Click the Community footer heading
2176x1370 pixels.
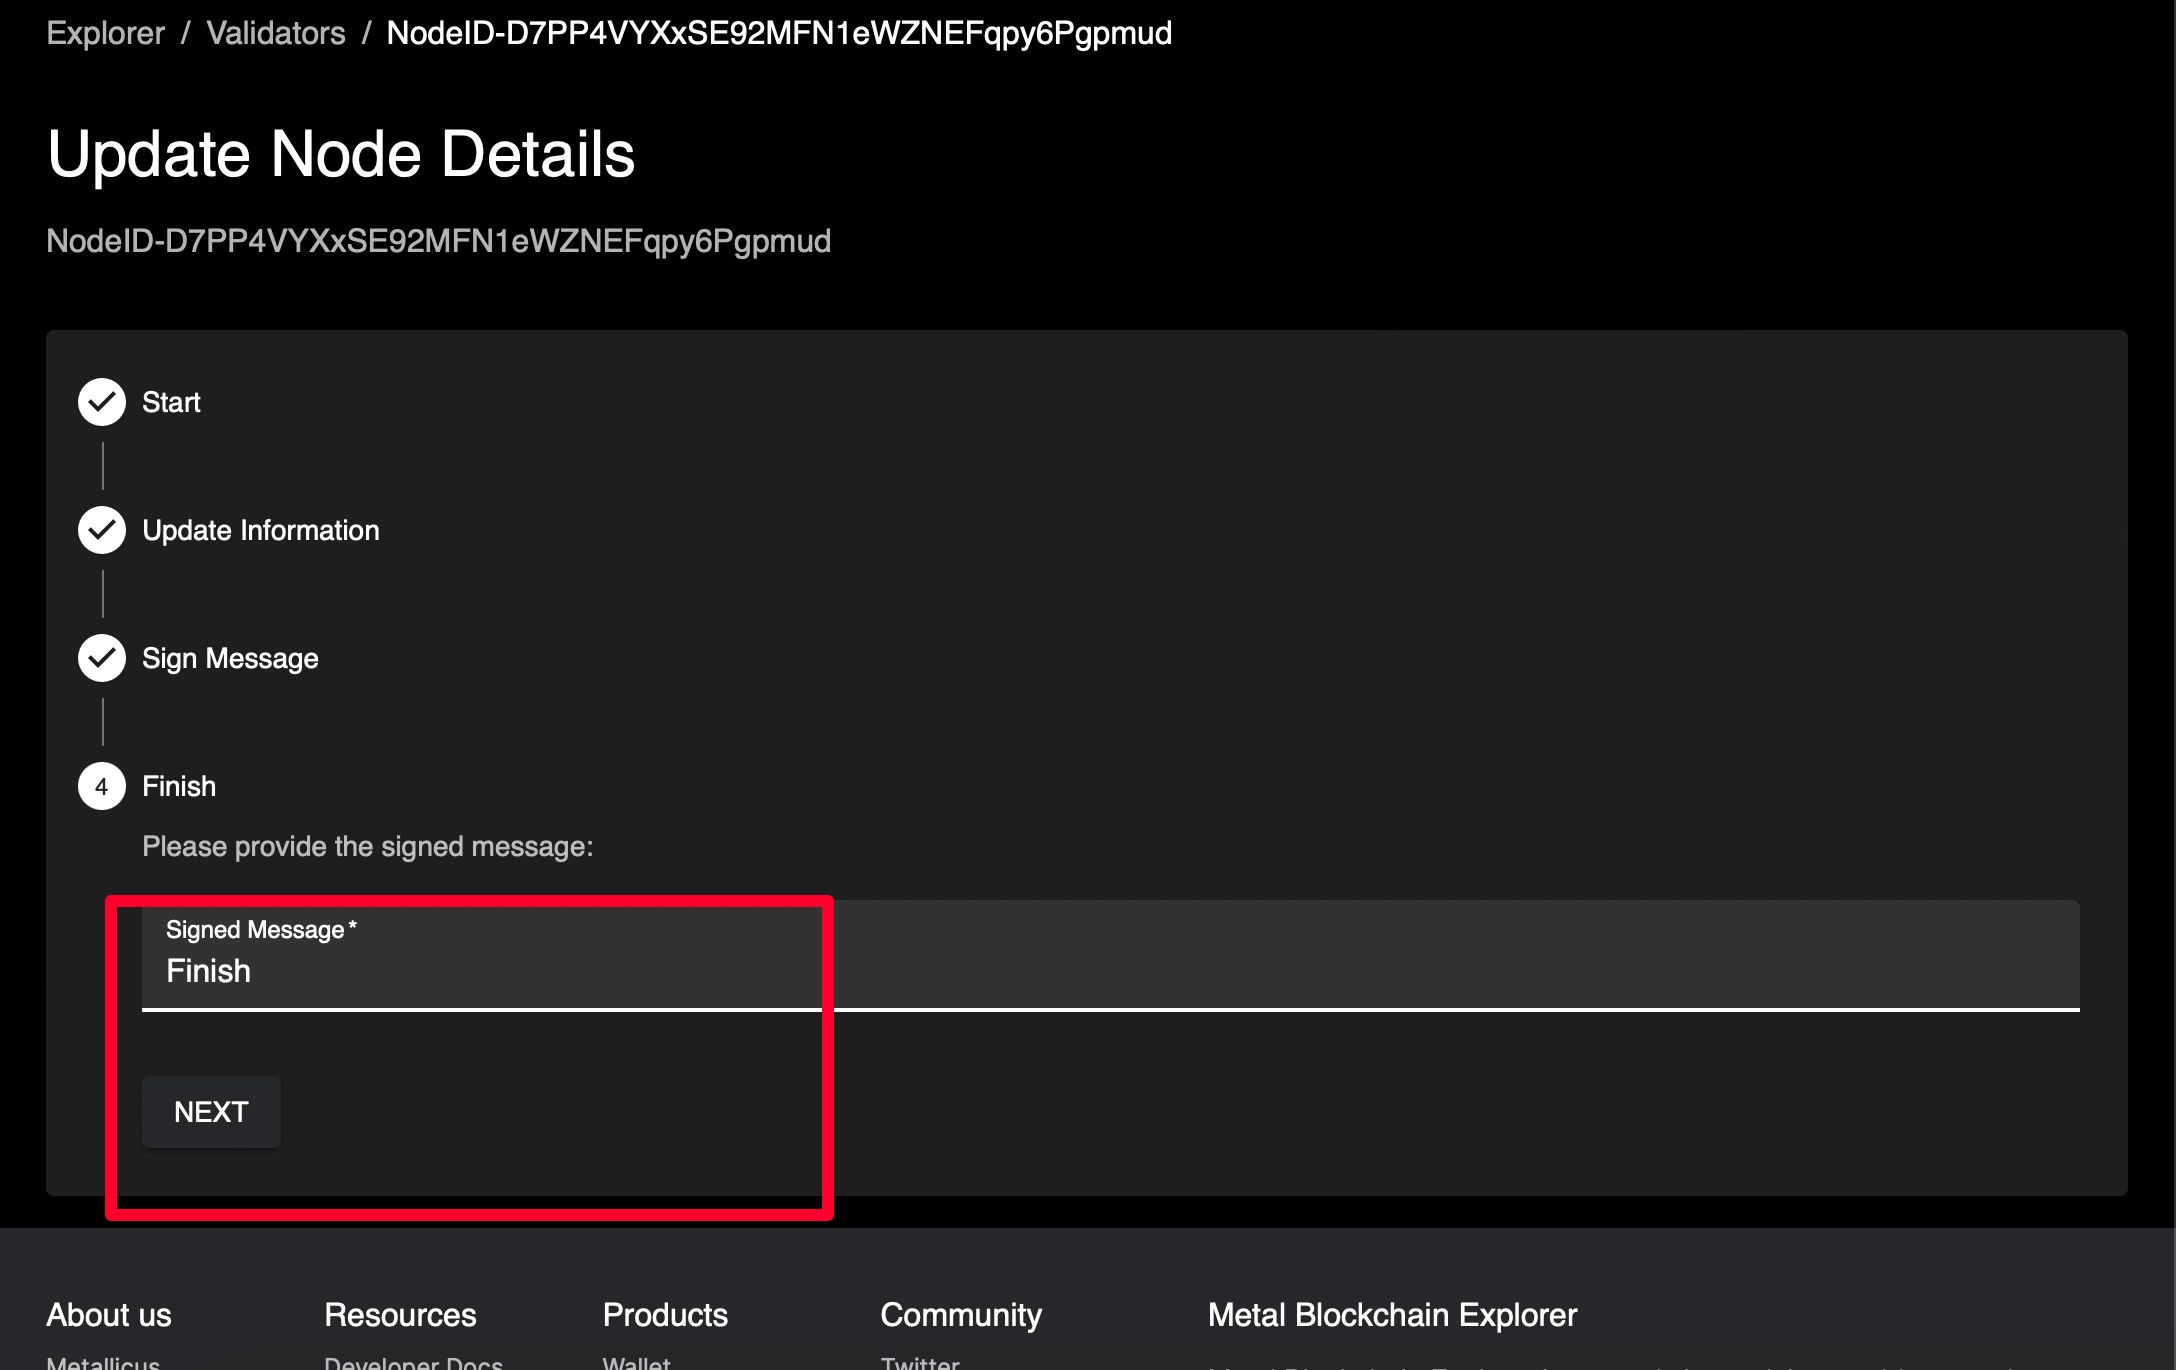(960, 1314)
